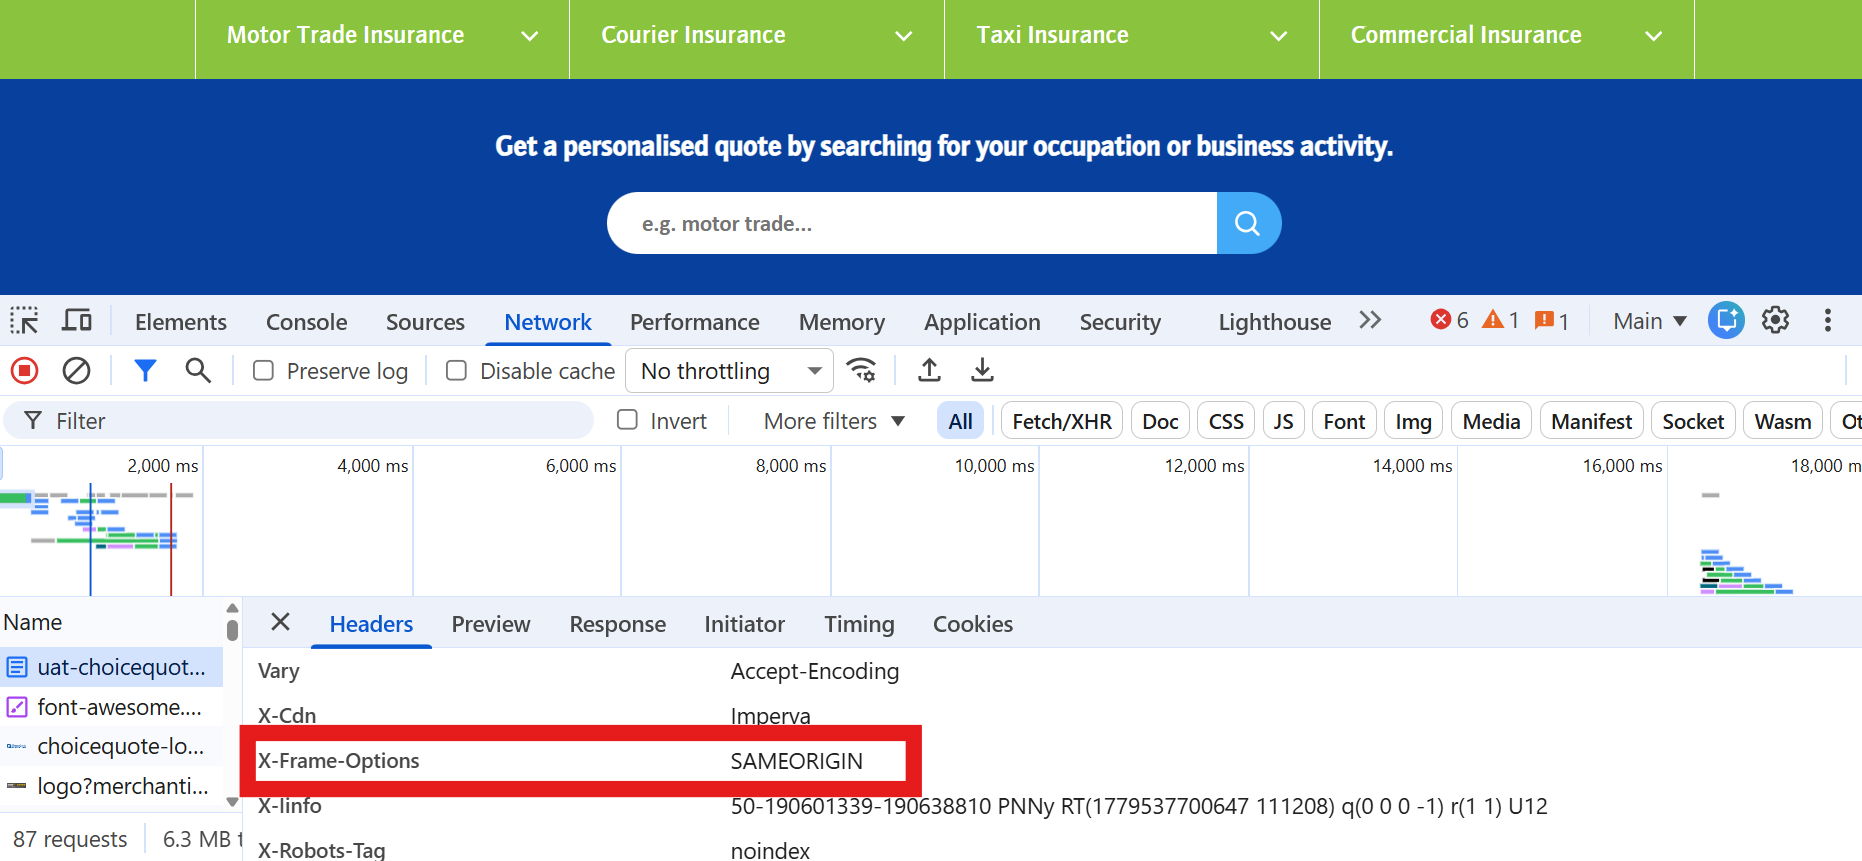Enable the Disable cache checkbox

(x=456, y=371)
